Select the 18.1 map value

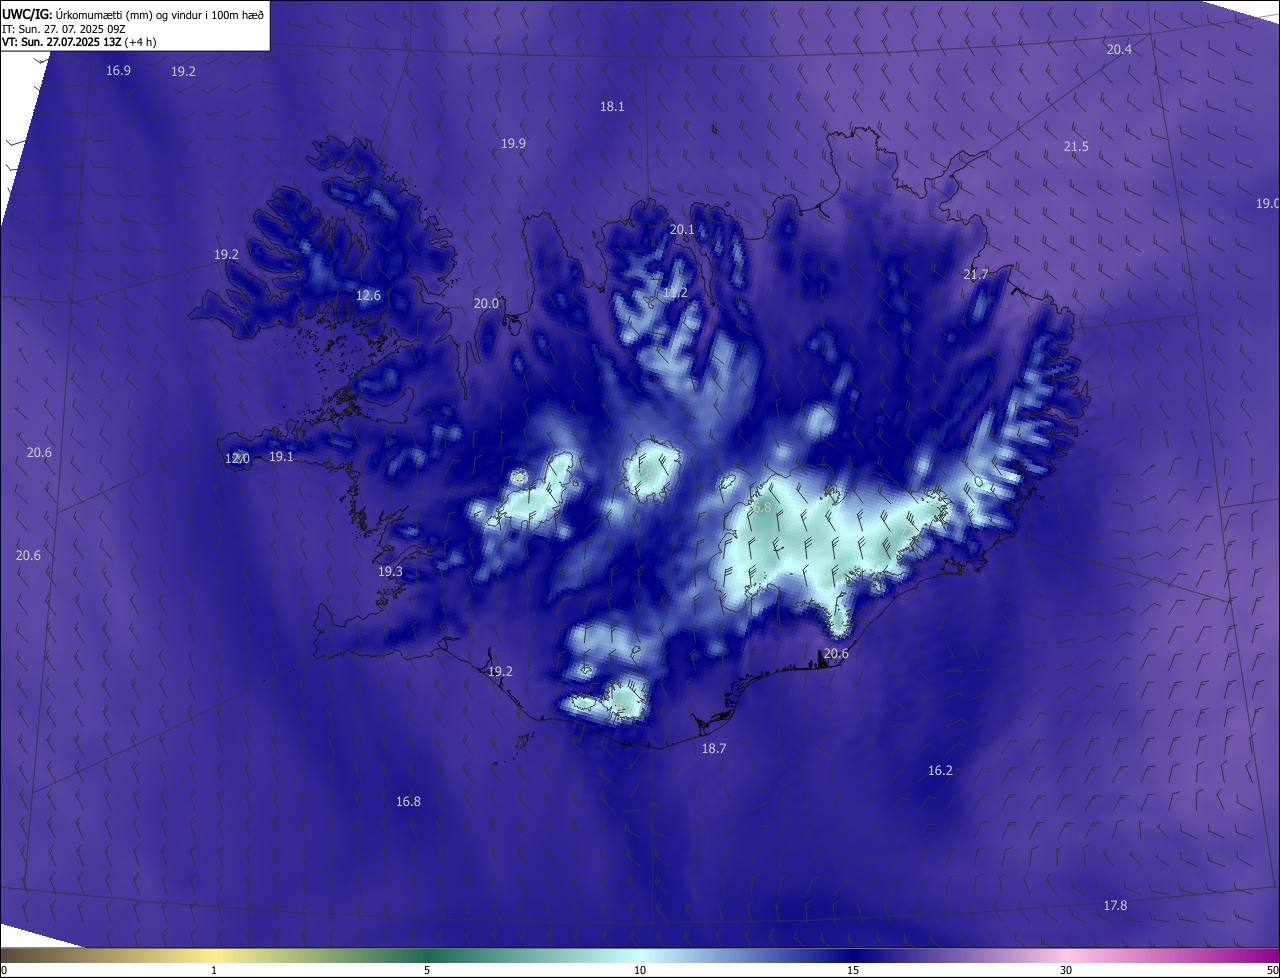click(612, 106)
